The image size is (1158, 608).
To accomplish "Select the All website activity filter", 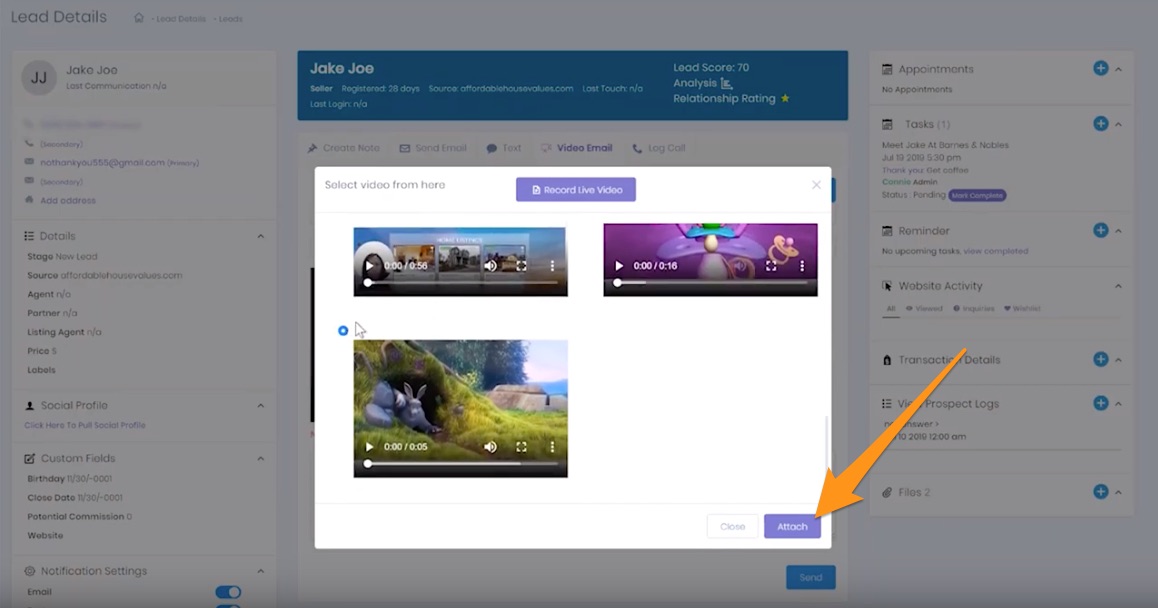I will (891, 309).
